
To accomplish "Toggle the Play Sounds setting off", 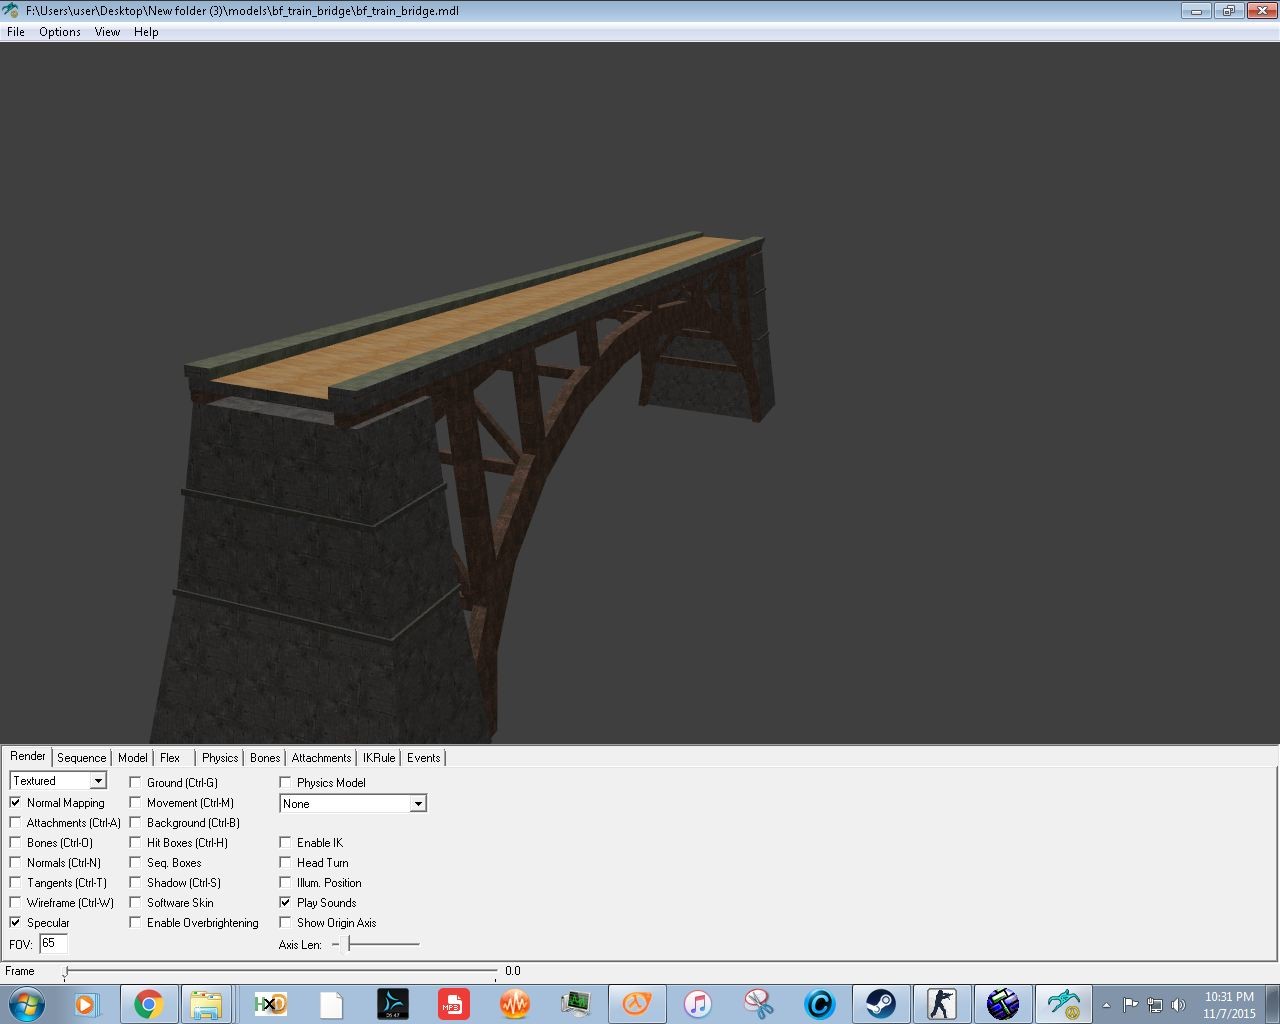I will pyautogui.click(x=285, y=902).
